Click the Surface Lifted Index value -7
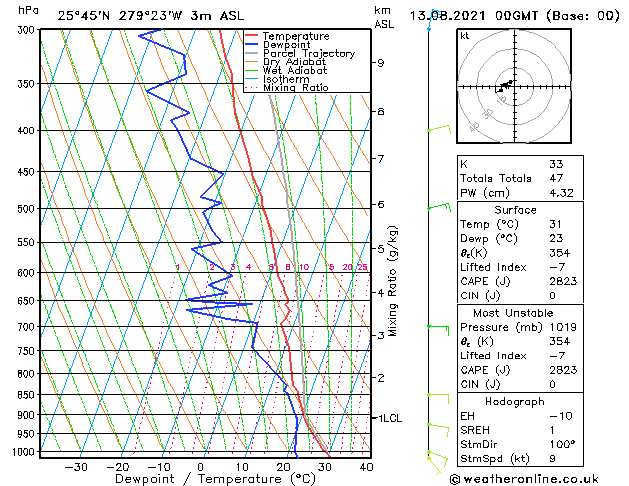This screenshot has height=486, width=629. click(x=557, y=267)
